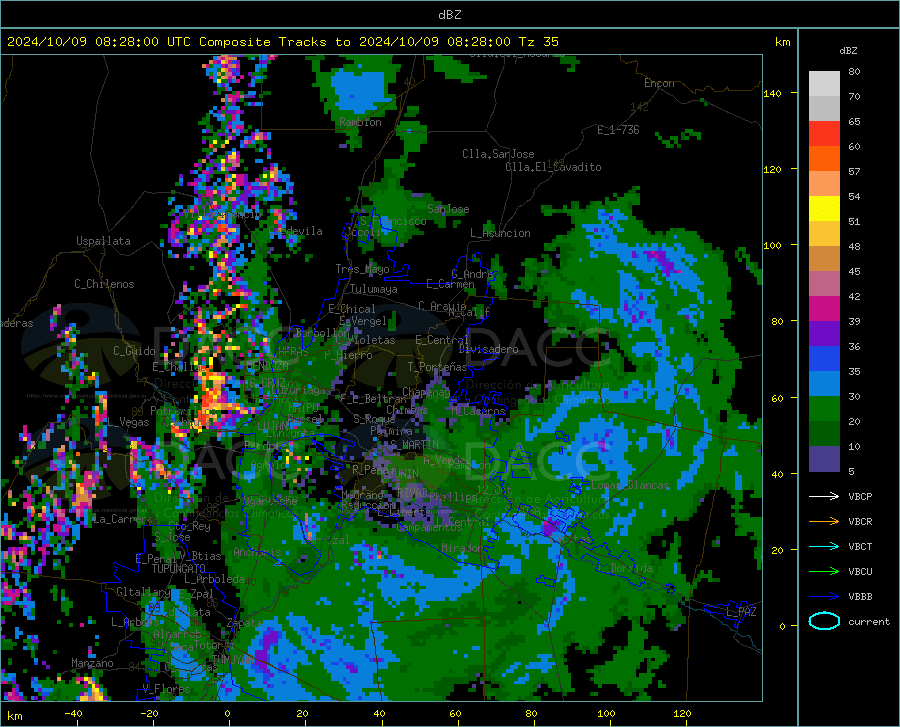The height and width of the screenshot is (727, 900).
Task: Click the Ramblon label on the map
Action: 360,122
